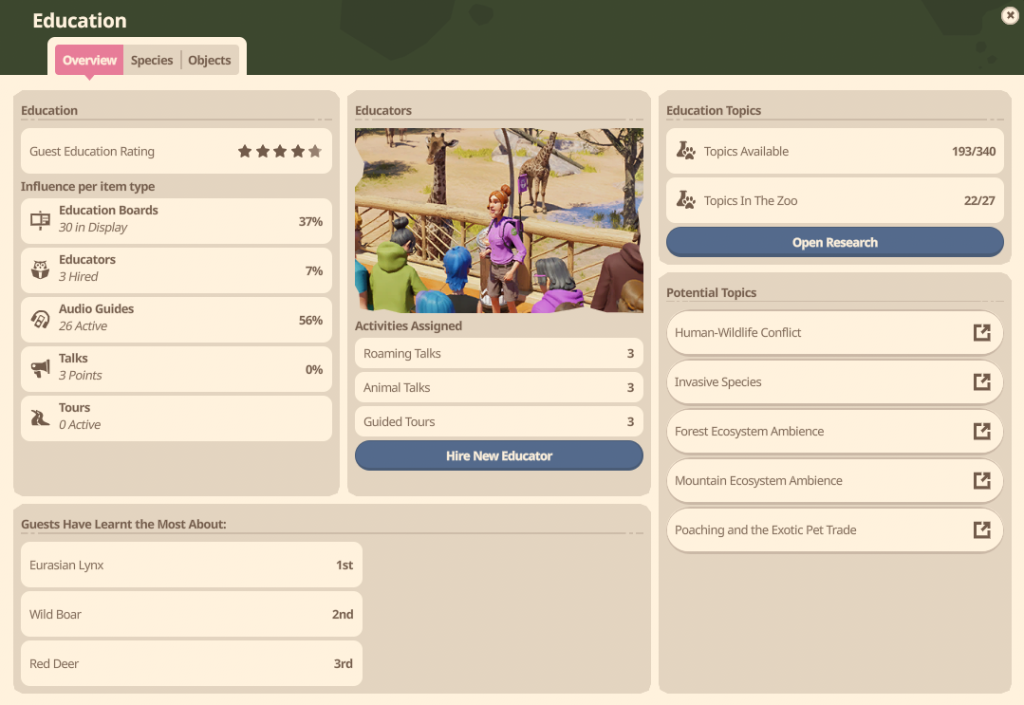Image resolution: width=1024 pixels, height=705 pixels.
Task: Open Mountain Ecosystem Ambience link icon
Action: point(982,480)
